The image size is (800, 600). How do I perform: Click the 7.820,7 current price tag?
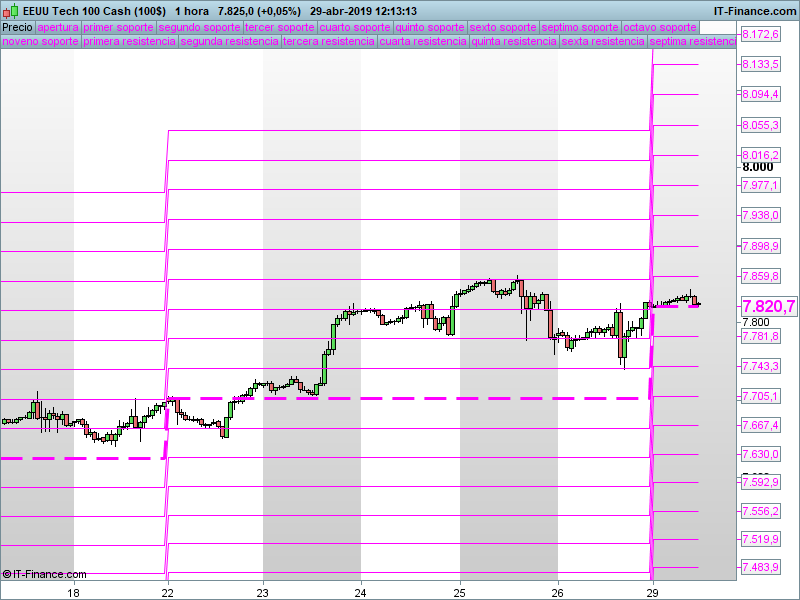pos(768,306)
